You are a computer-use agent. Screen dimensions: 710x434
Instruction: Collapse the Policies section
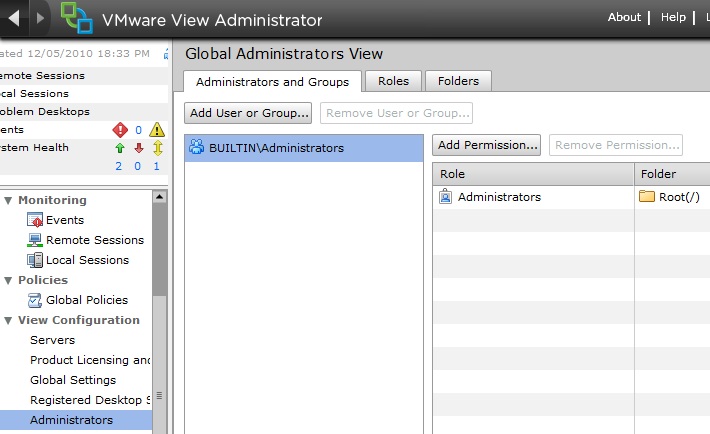pyautogui.click(x=8, y=281)
